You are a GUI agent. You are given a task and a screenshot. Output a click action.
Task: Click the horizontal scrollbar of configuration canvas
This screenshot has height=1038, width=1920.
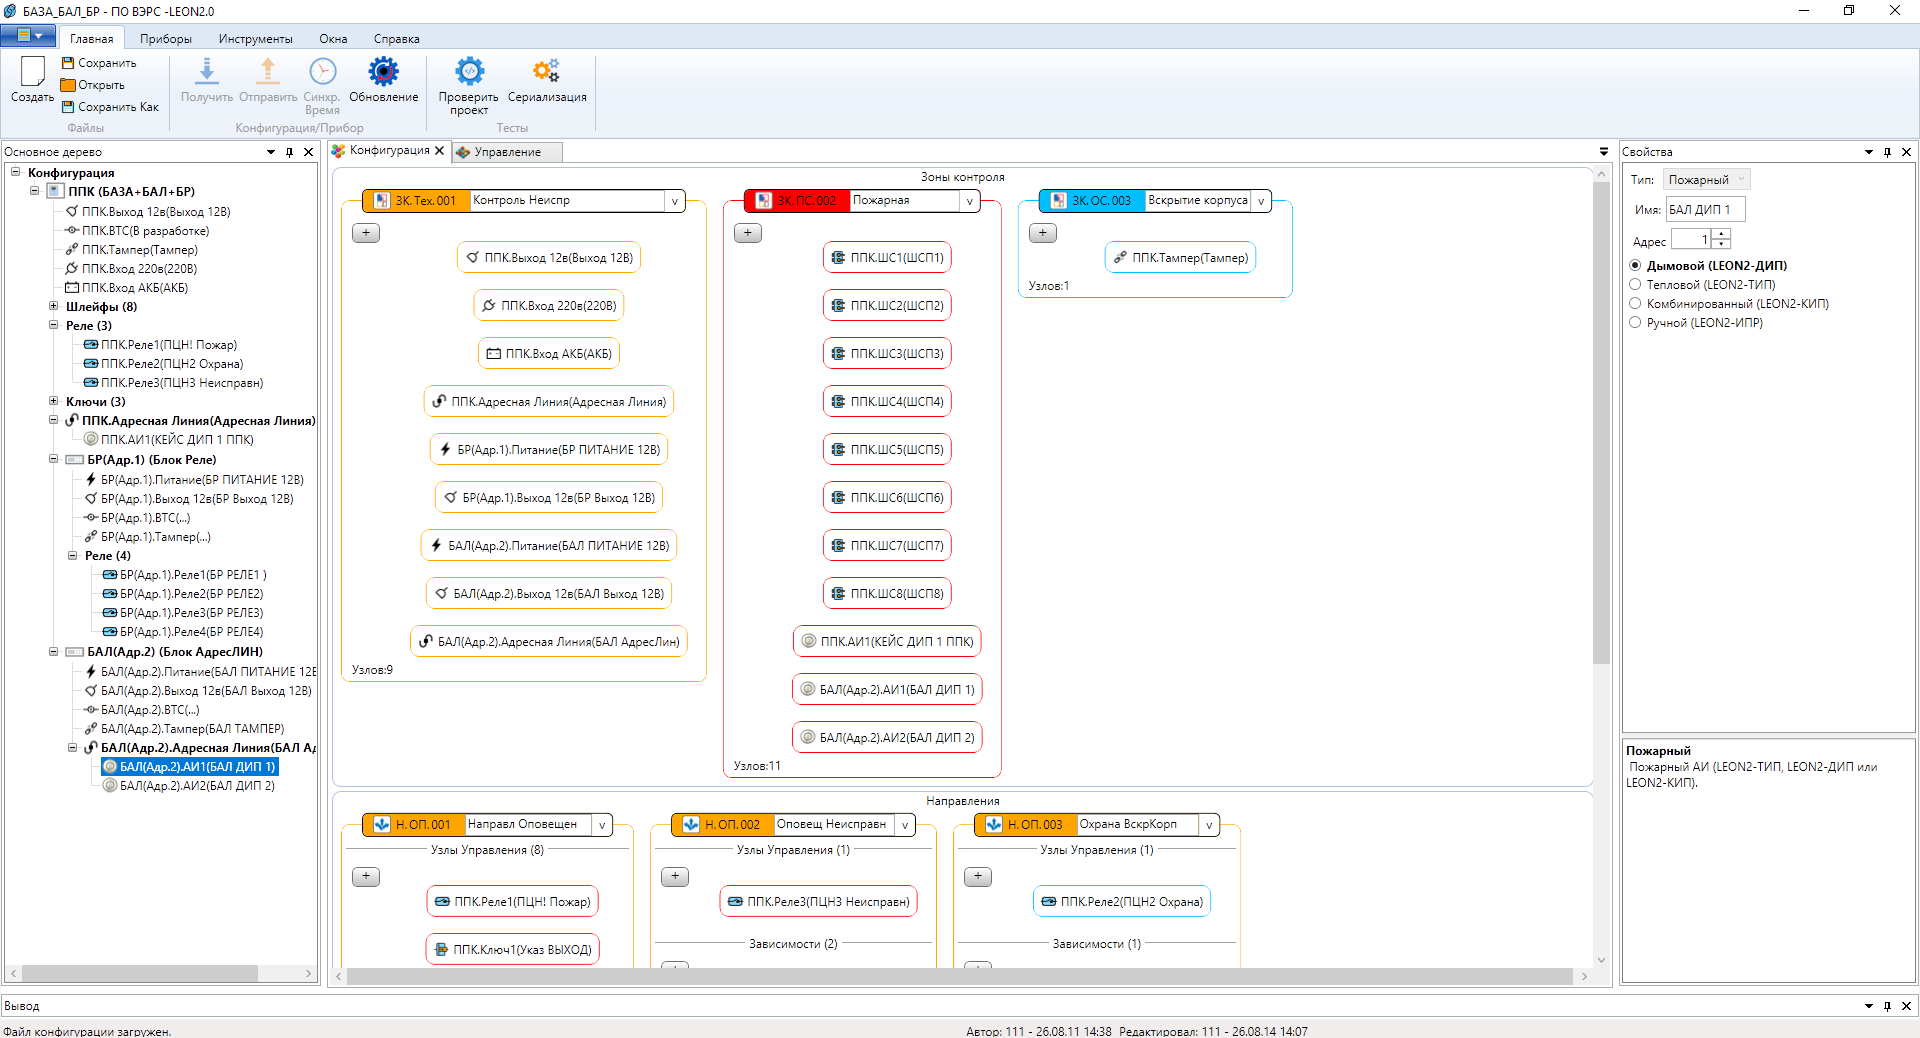coord(958,977)
